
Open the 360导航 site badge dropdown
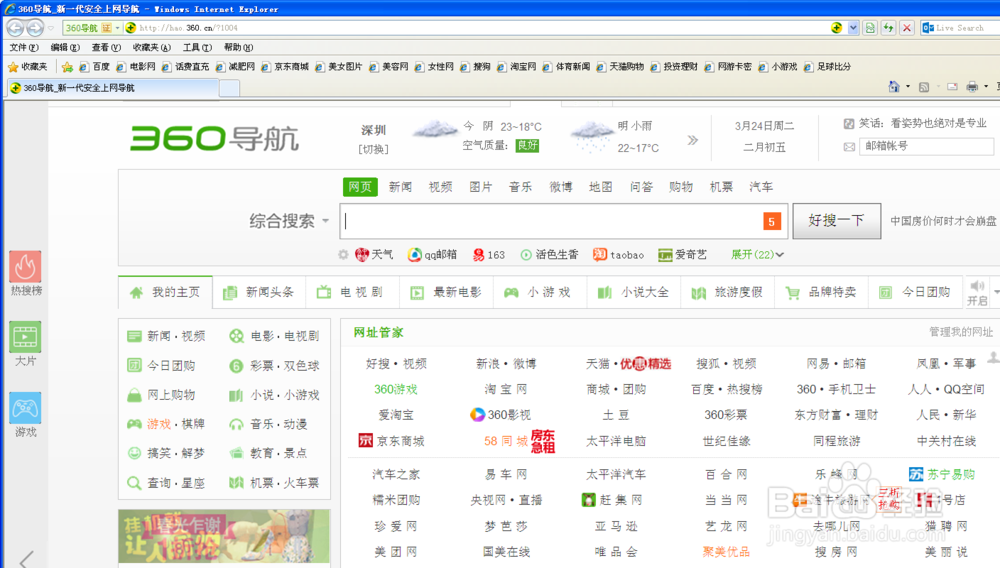[x=117, y=28]
